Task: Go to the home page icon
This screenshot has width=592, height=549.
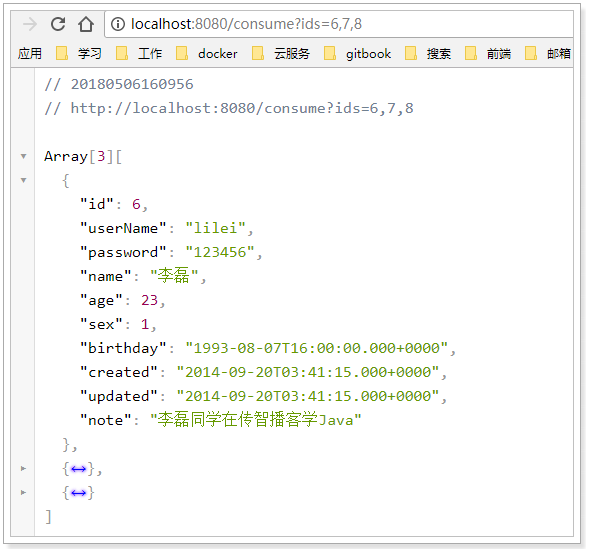Action: point(86,24)
